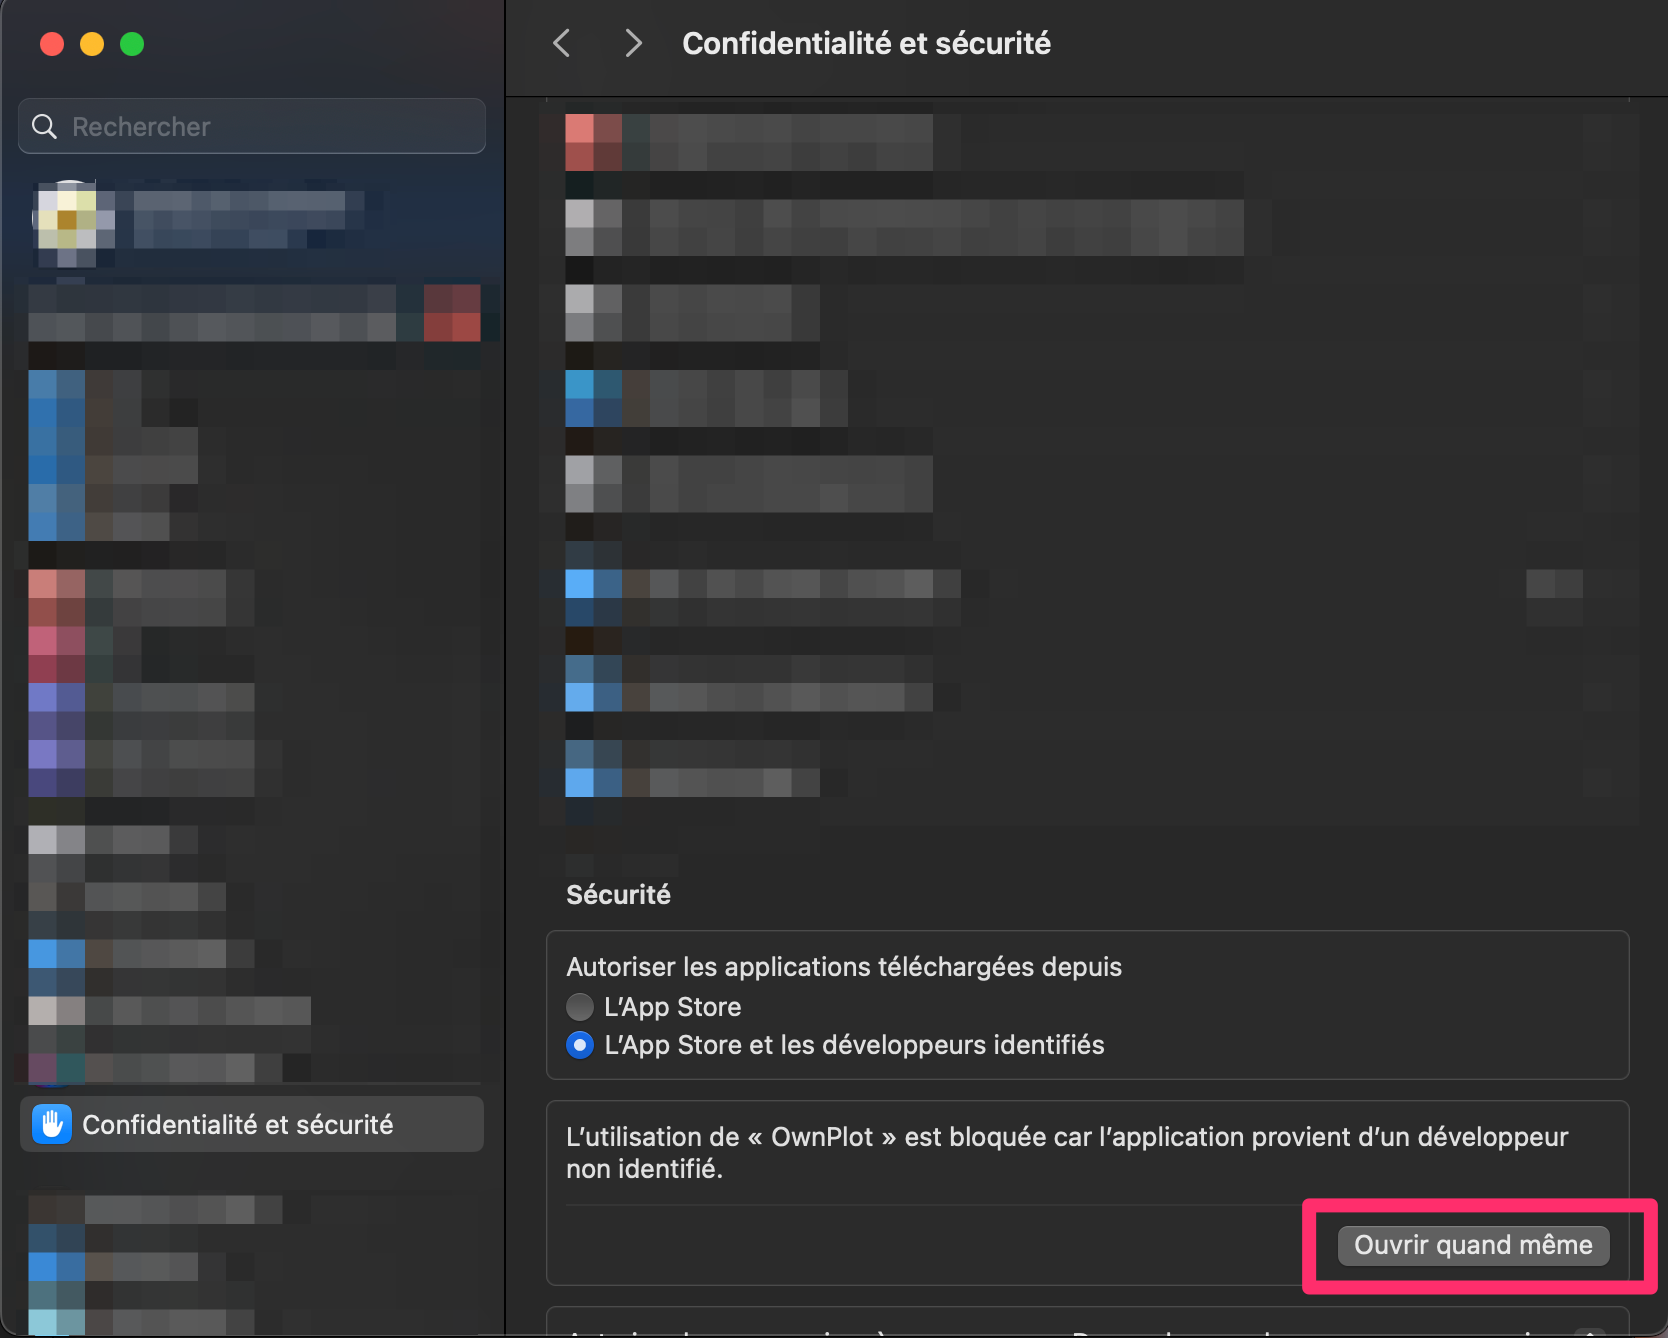This screenshot has width=1668, height=1338.
Task: Click Autoriser les applications téléchargées depuis label
Action: pos(844,967)
